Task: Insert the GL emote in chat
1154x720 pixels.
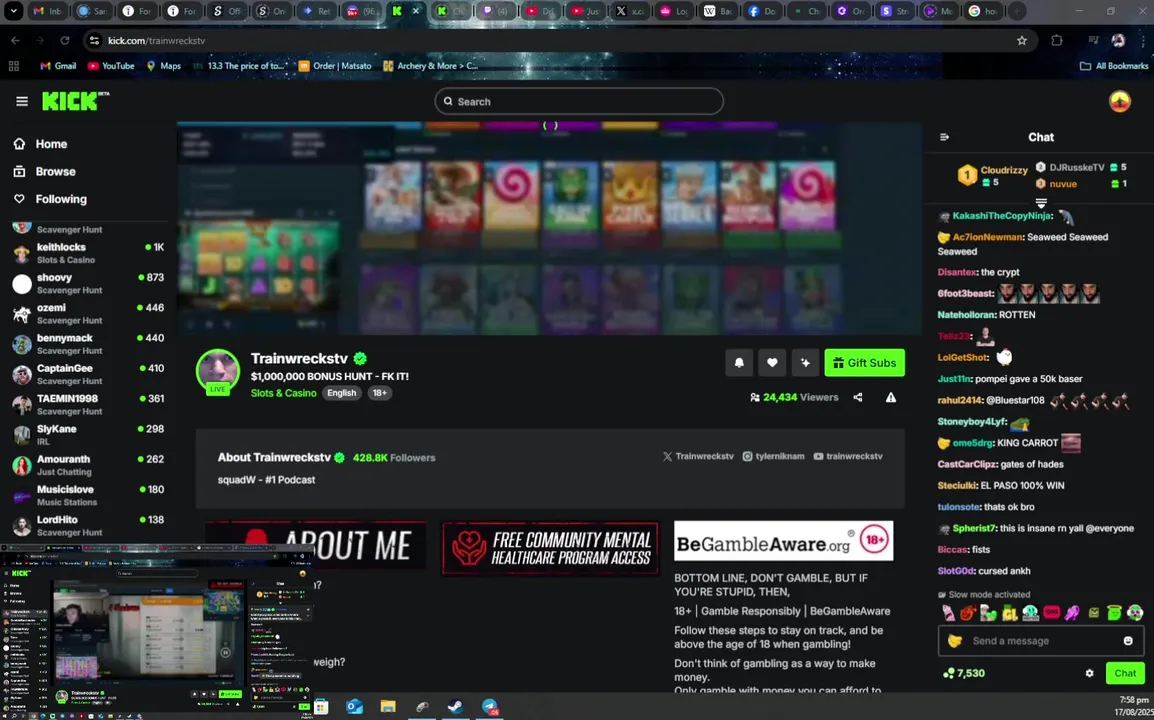Action: 1010,613
